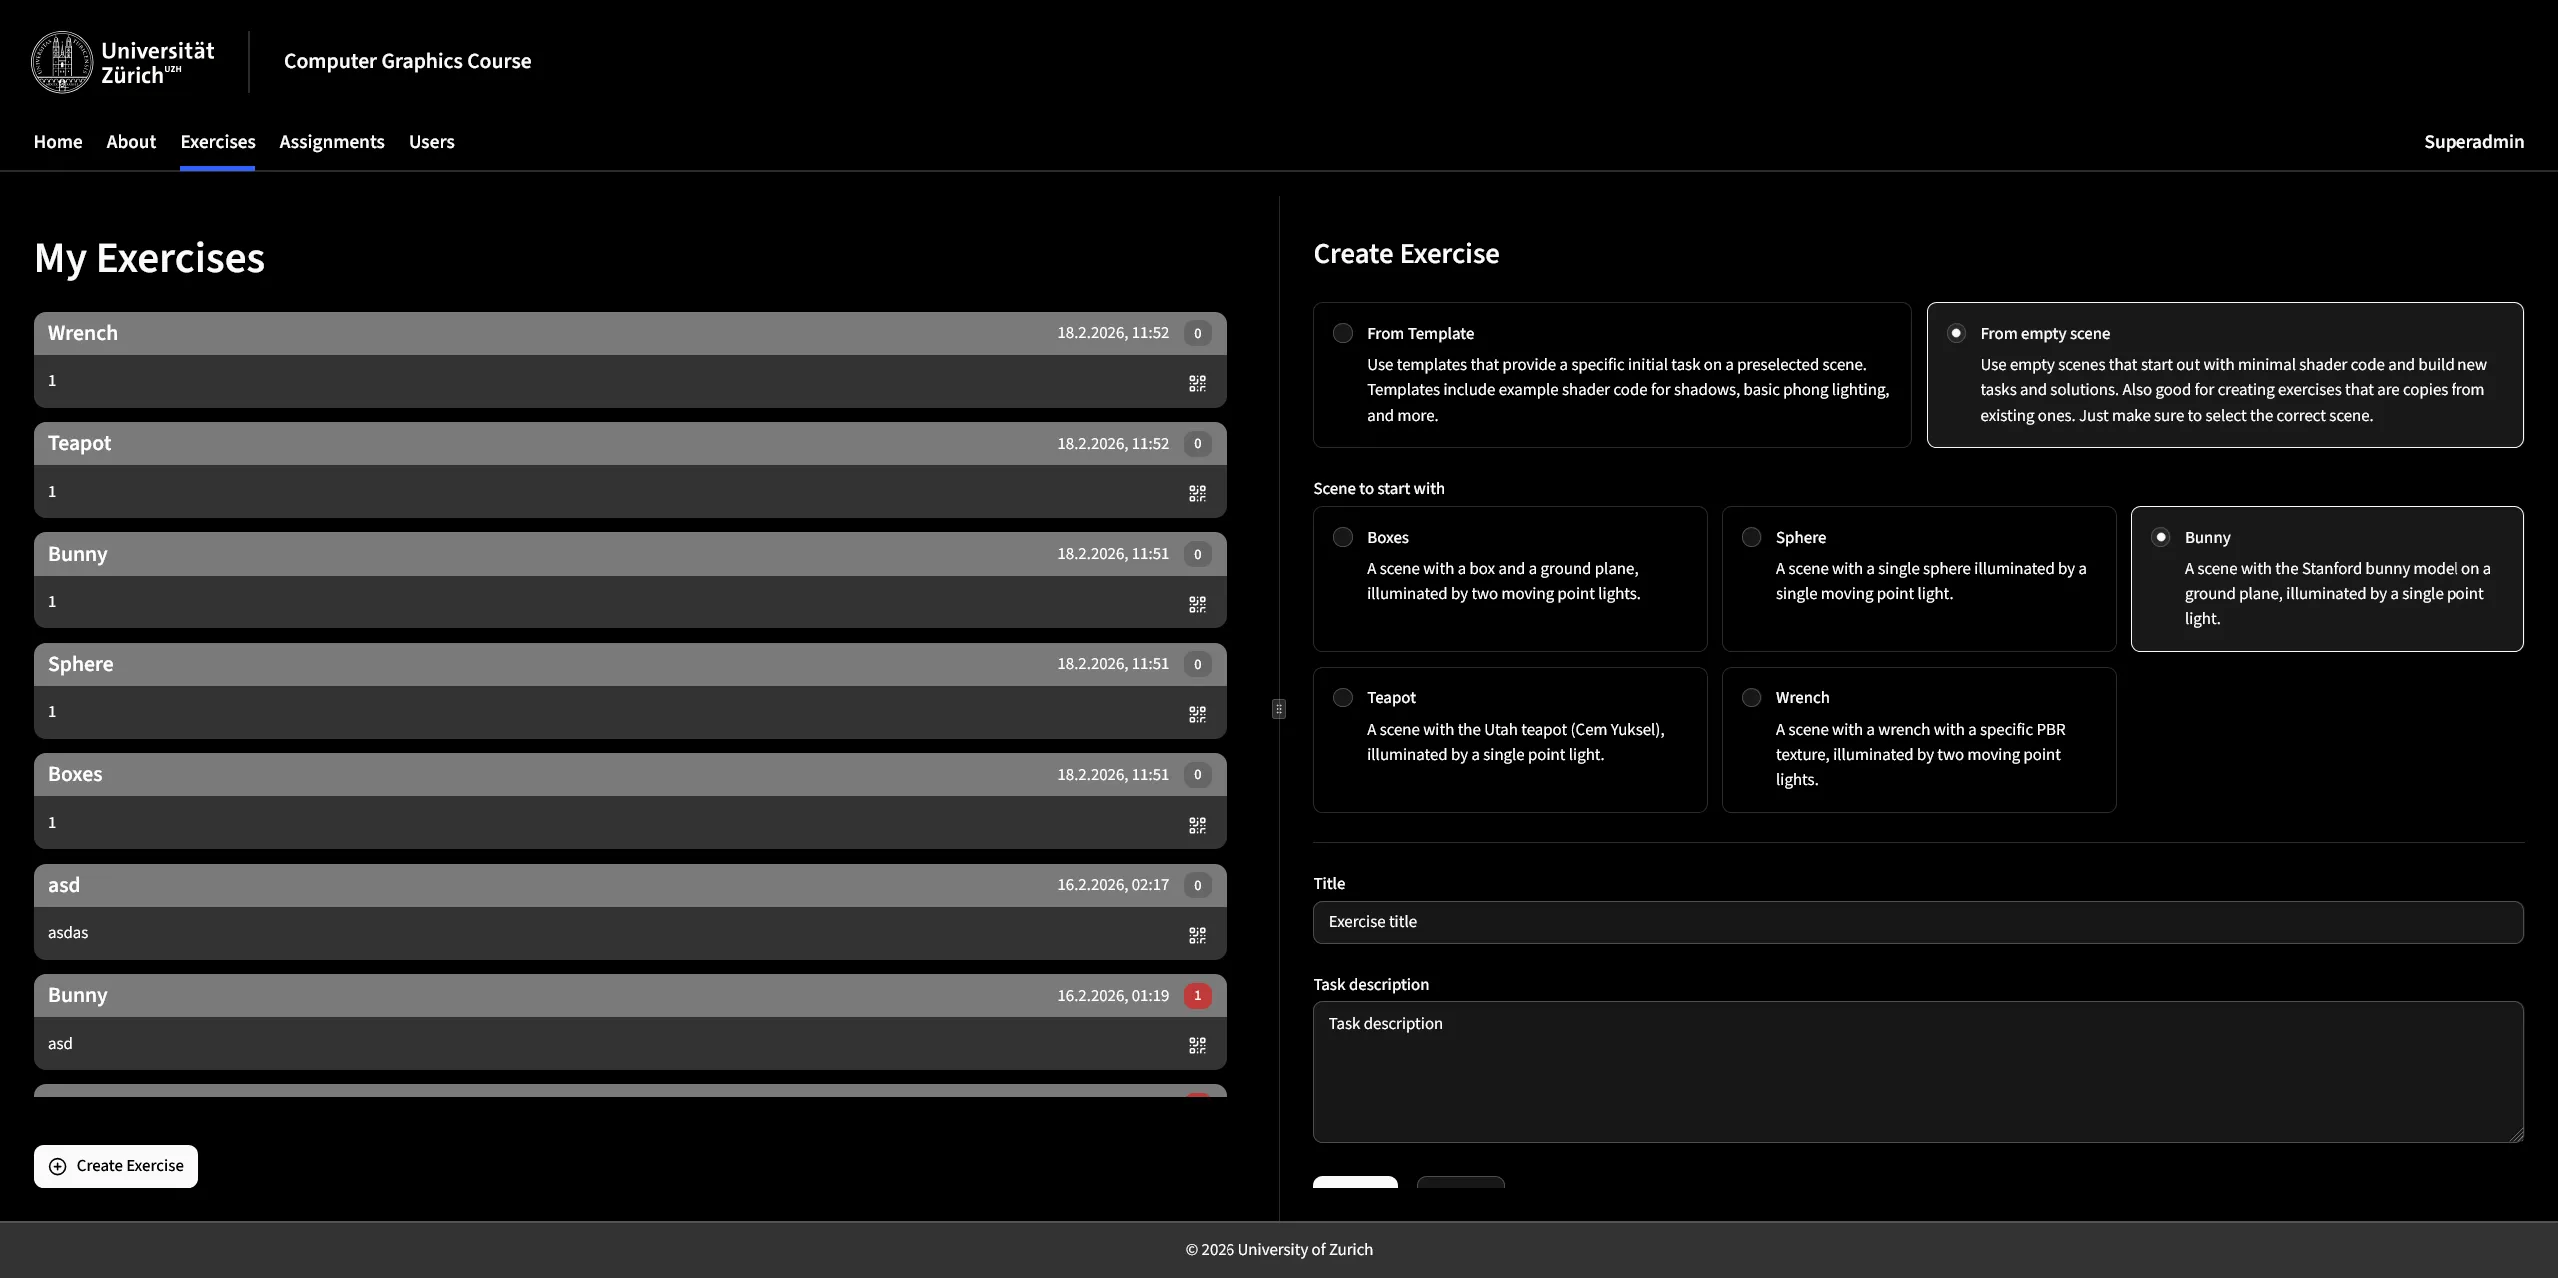2559x1279 pixels.
Task: Select the Sphere scene radio button
Action: tap(1751, 537)
